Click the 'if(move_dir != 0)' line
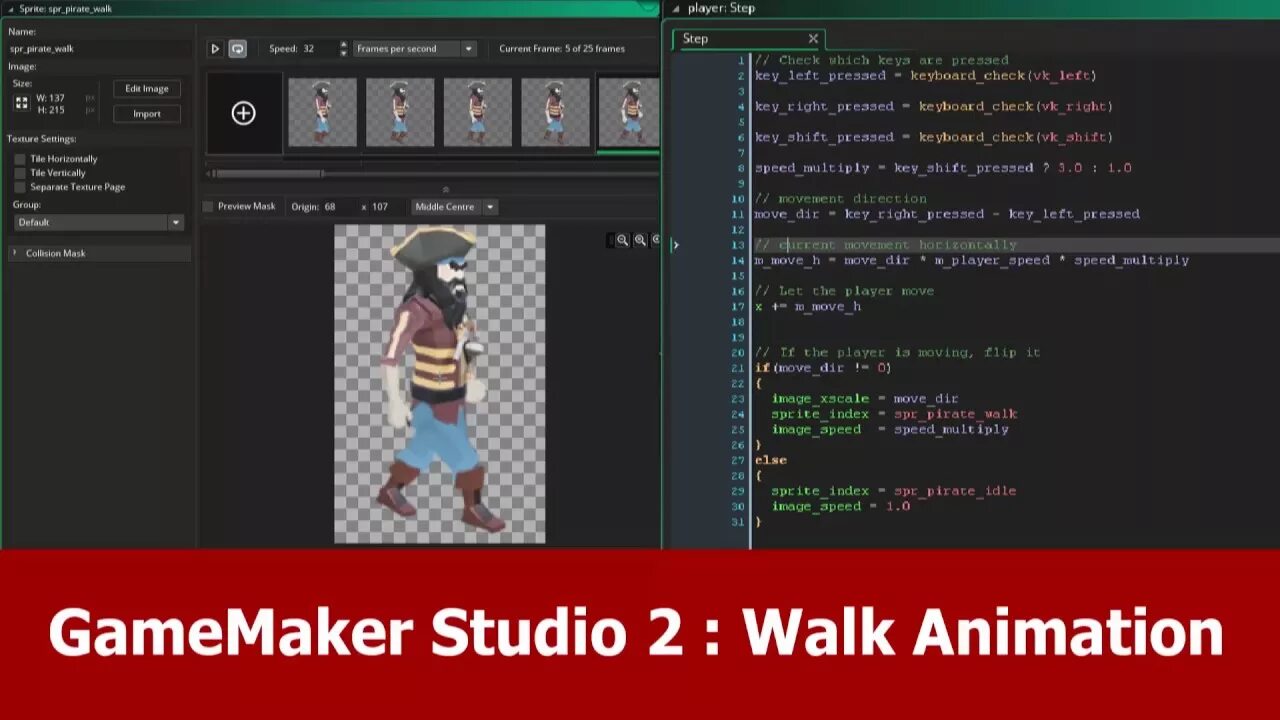This screenshot has width=1280, height=720. point(823,368)
